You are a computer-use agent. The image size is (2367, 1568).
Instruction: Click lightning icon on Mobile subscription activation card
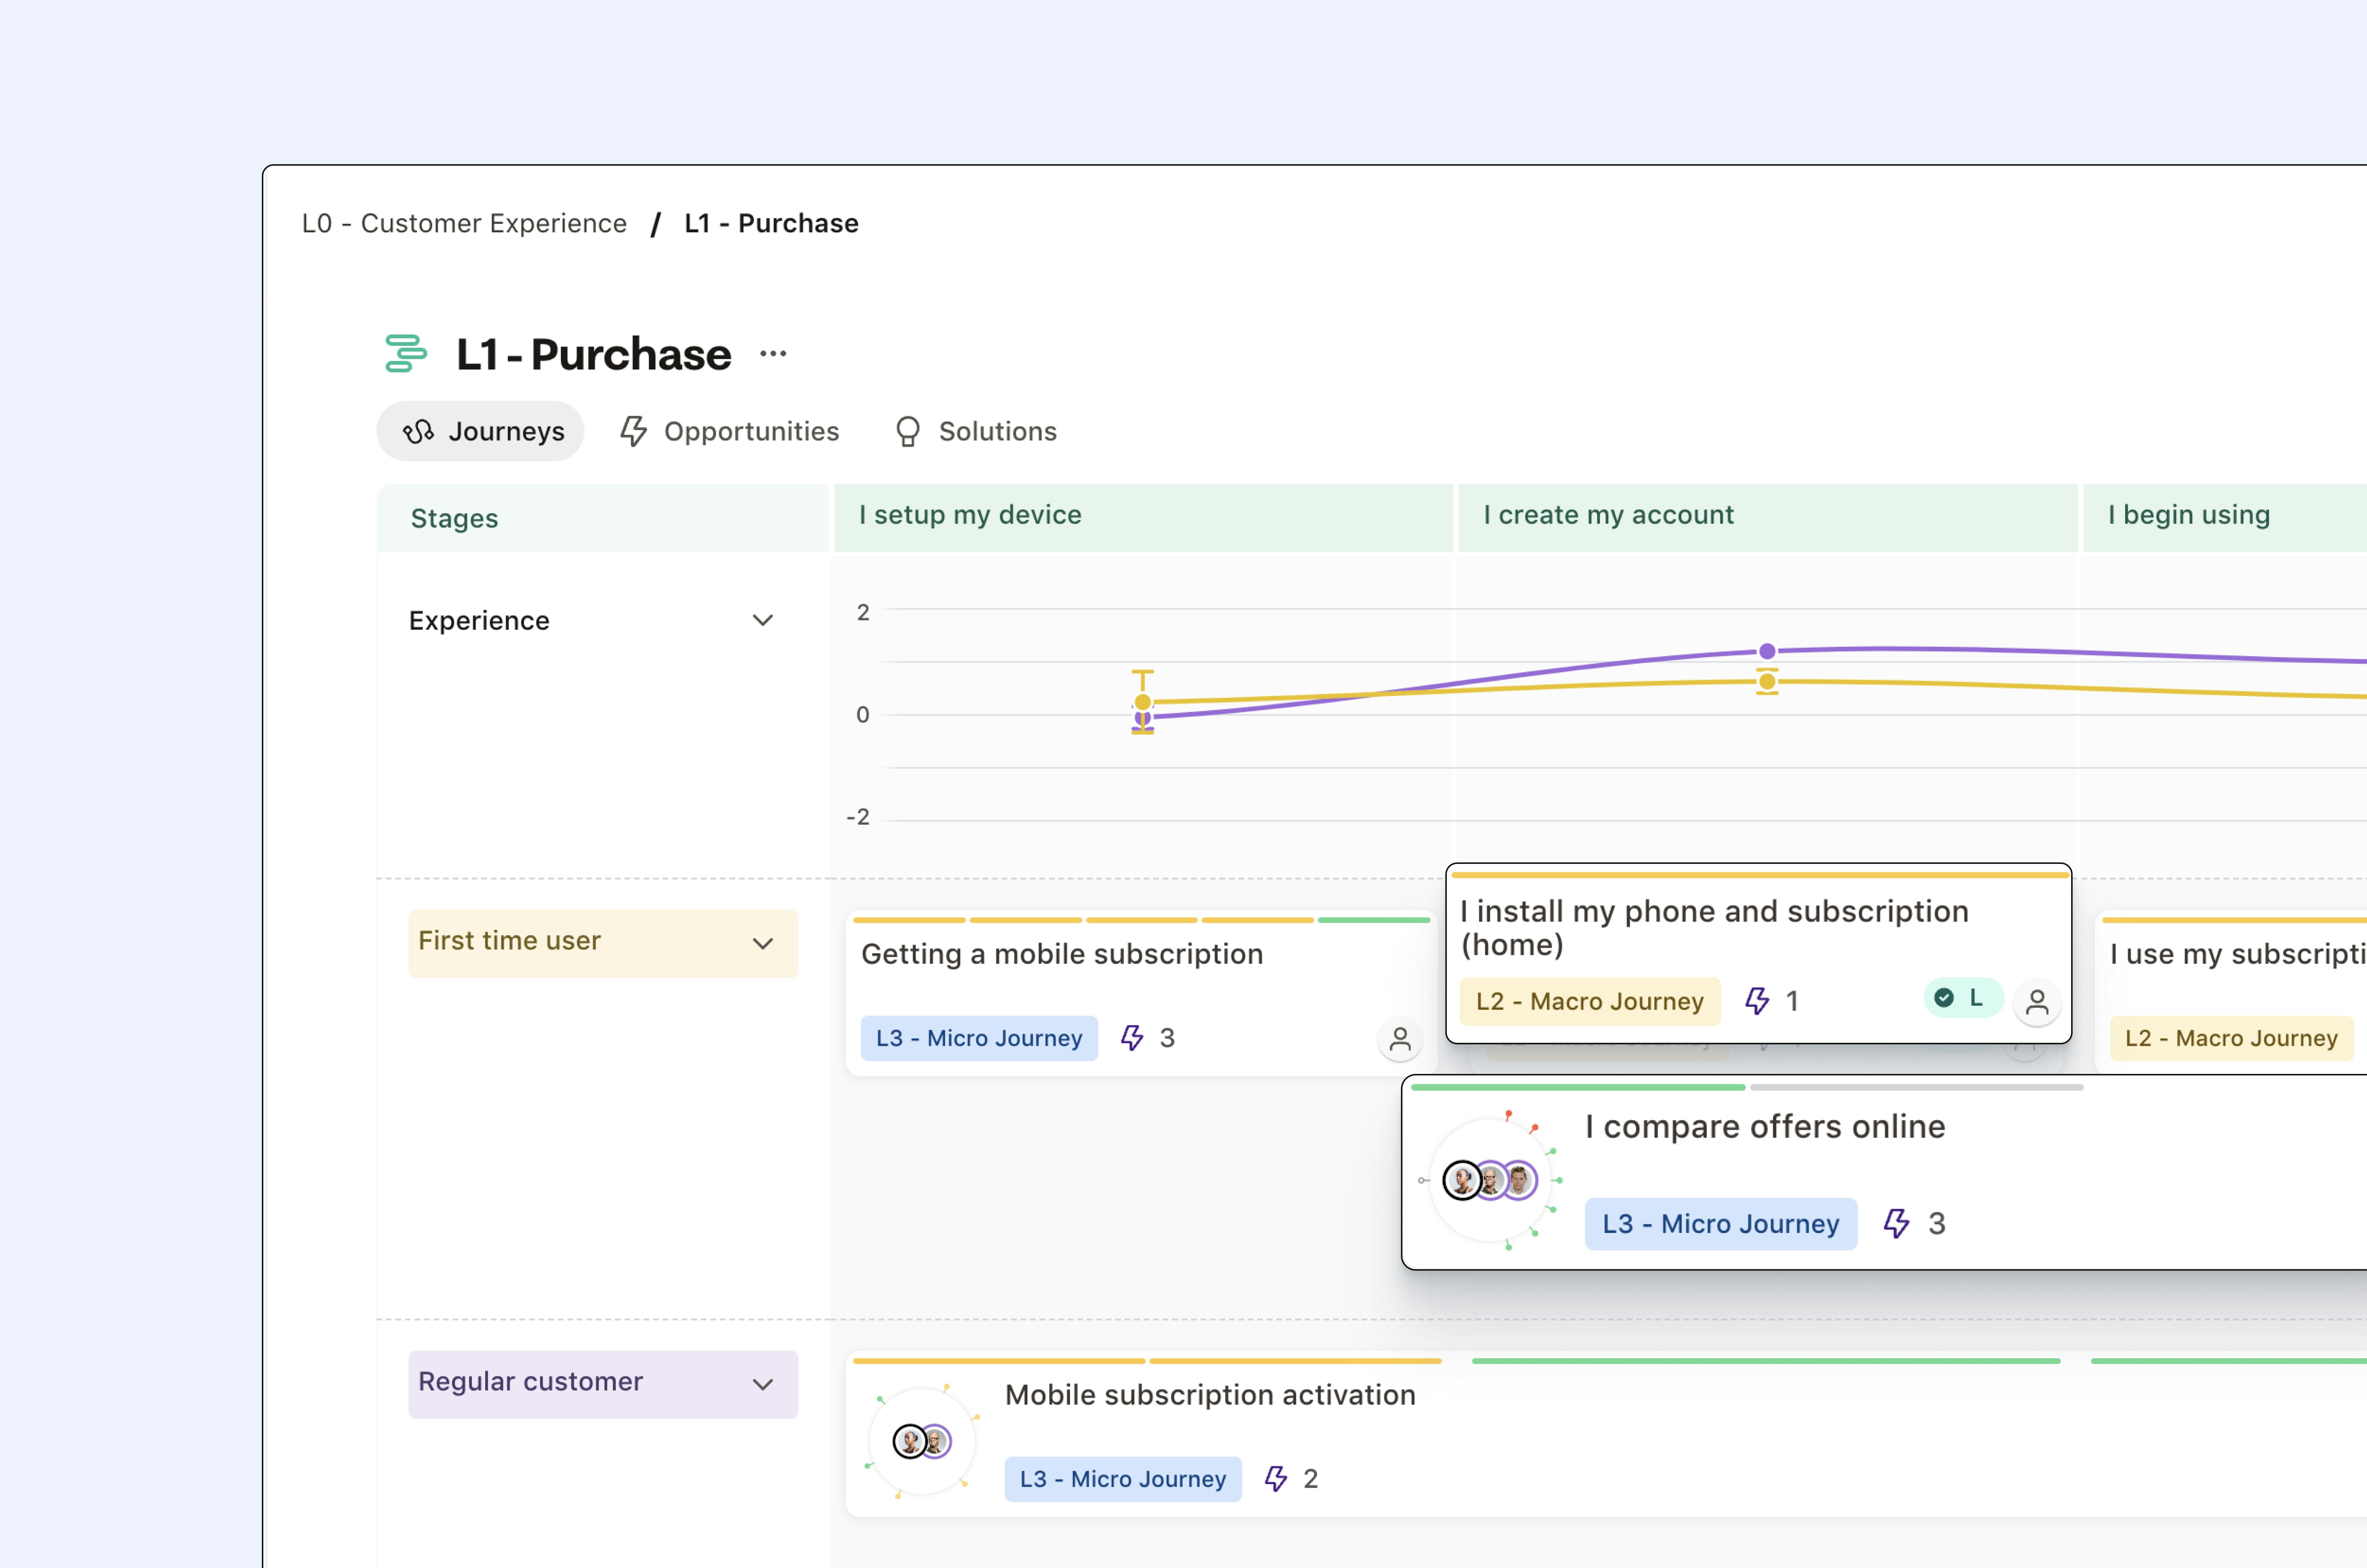pyautogui.click(x=1276, y=1479)
